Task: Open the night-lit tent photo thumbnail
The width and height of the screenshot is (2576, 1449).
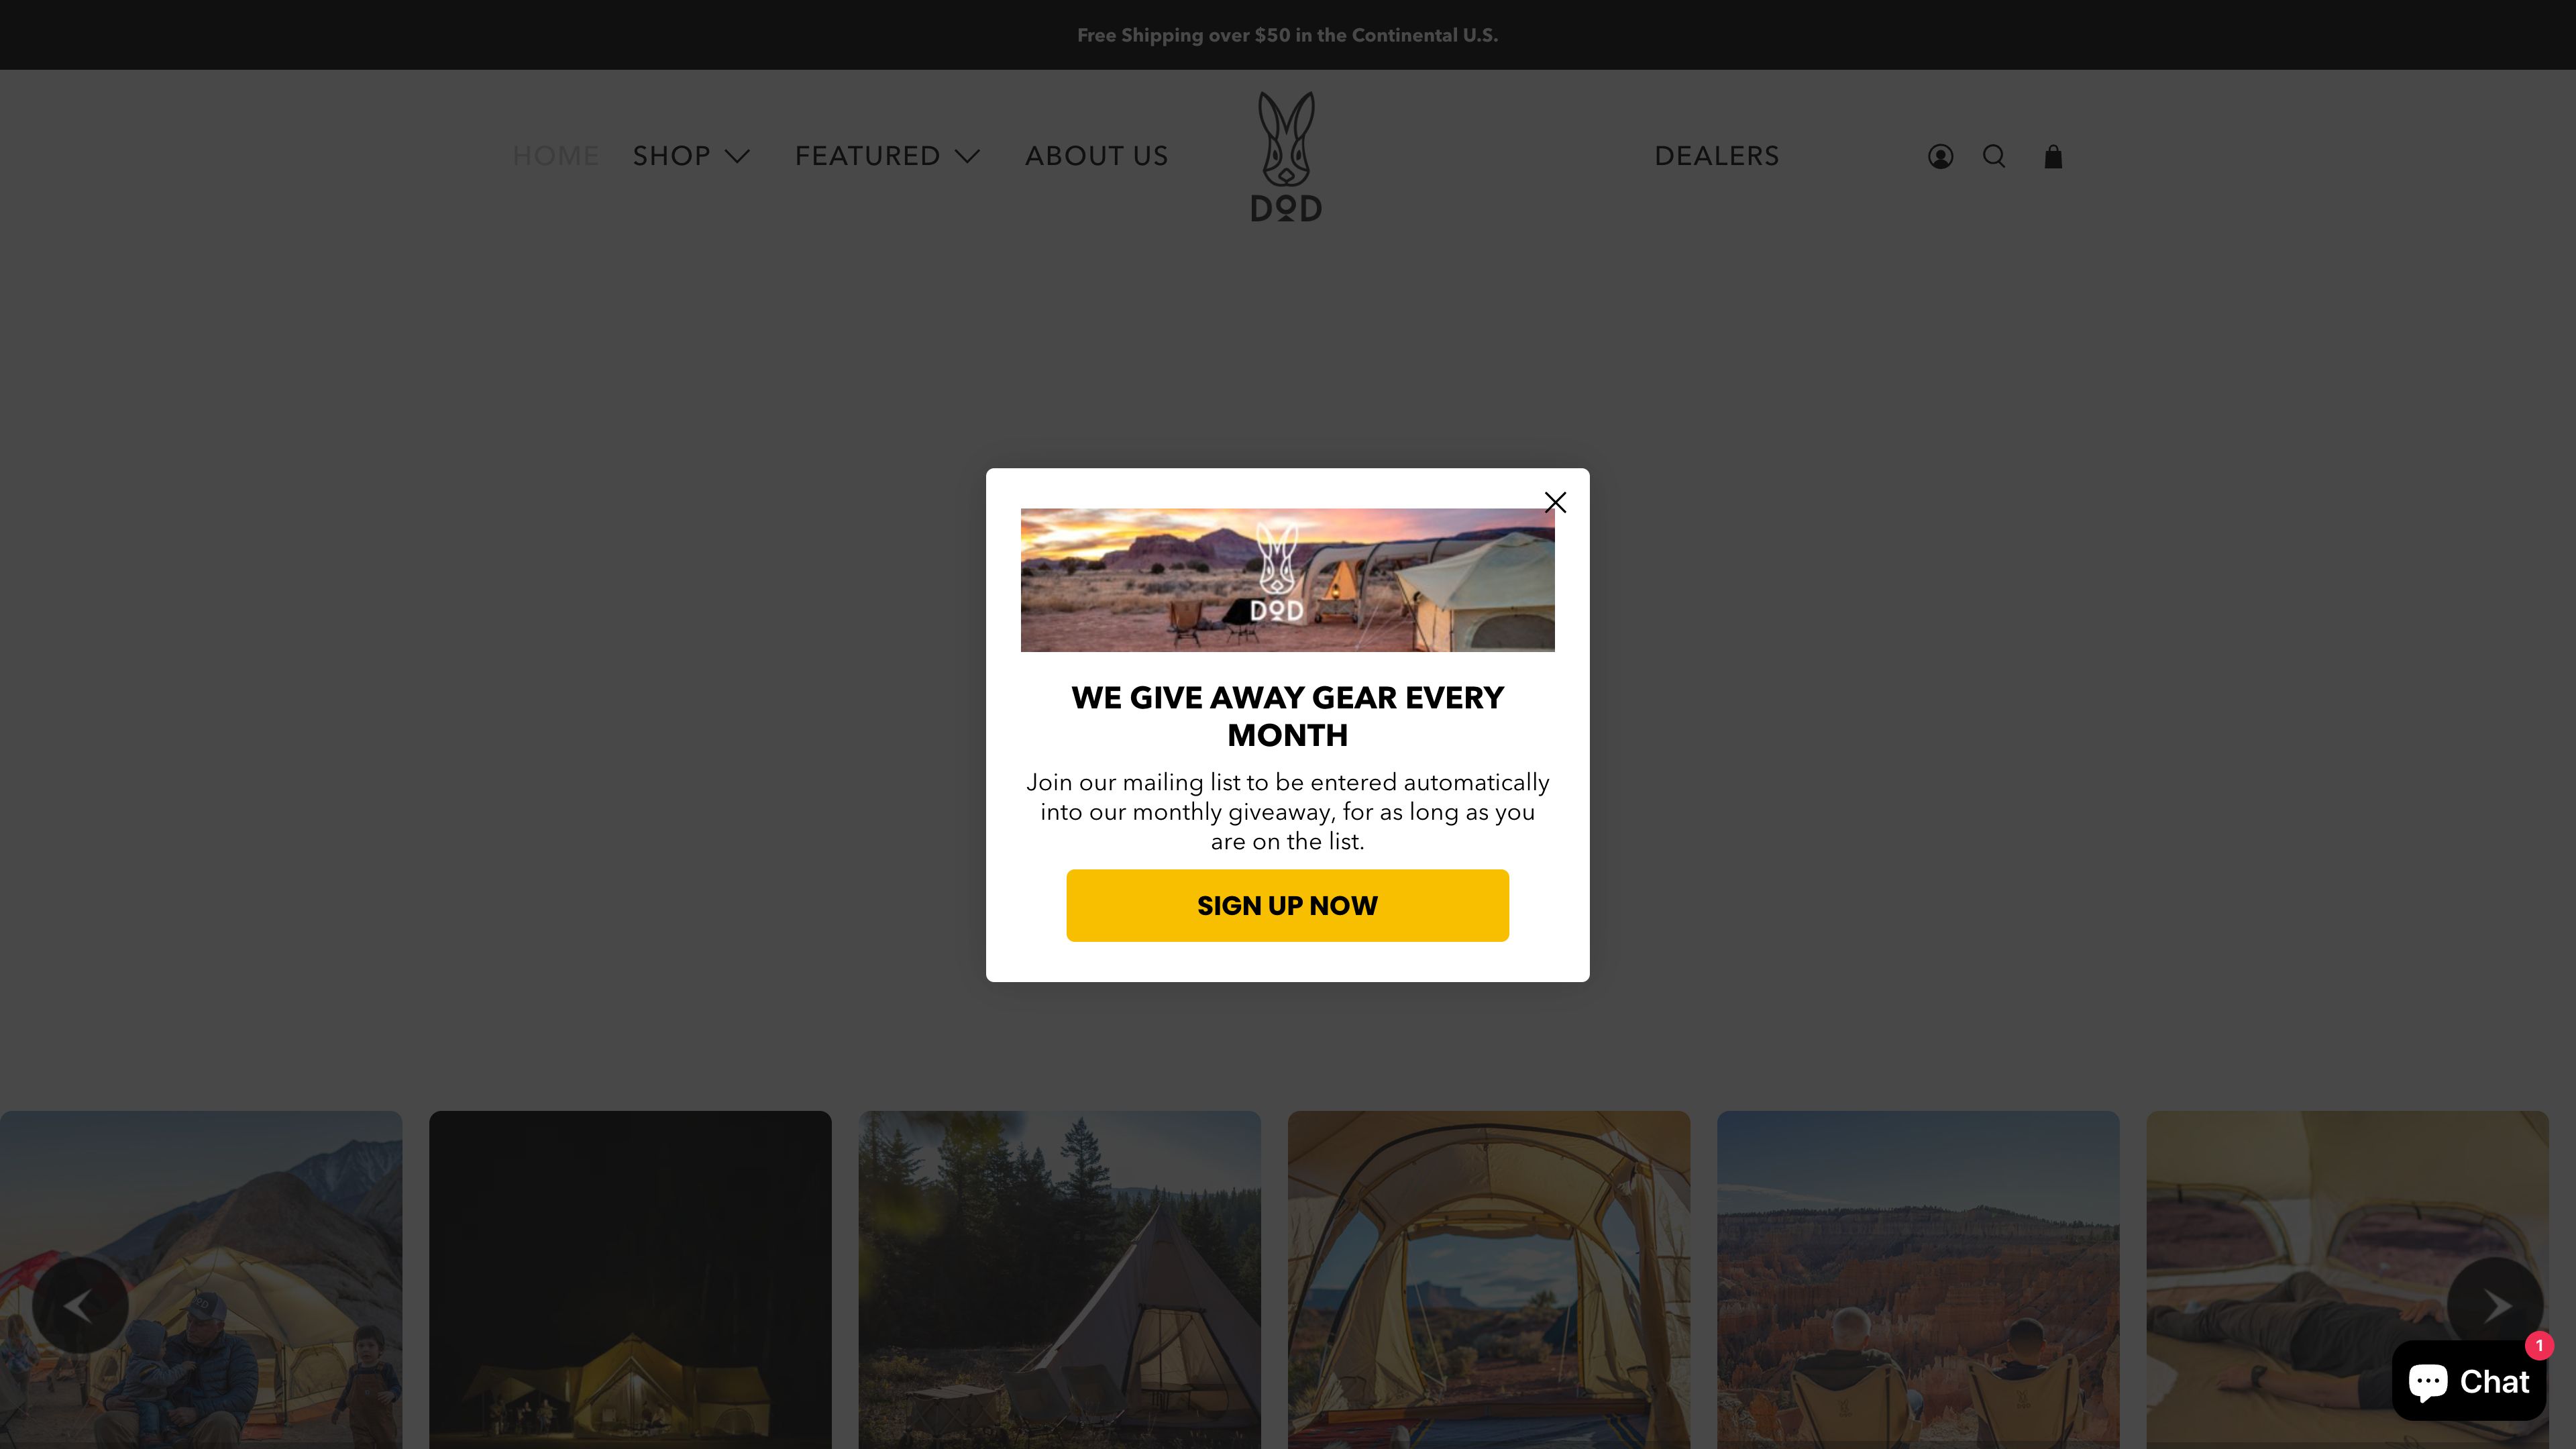Action: coord(630,1280)
